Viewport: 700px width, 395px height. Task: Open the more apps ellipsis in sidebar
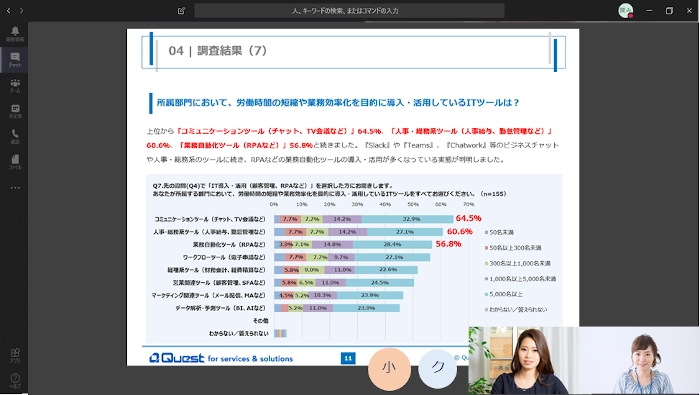[x=15, y=188]
